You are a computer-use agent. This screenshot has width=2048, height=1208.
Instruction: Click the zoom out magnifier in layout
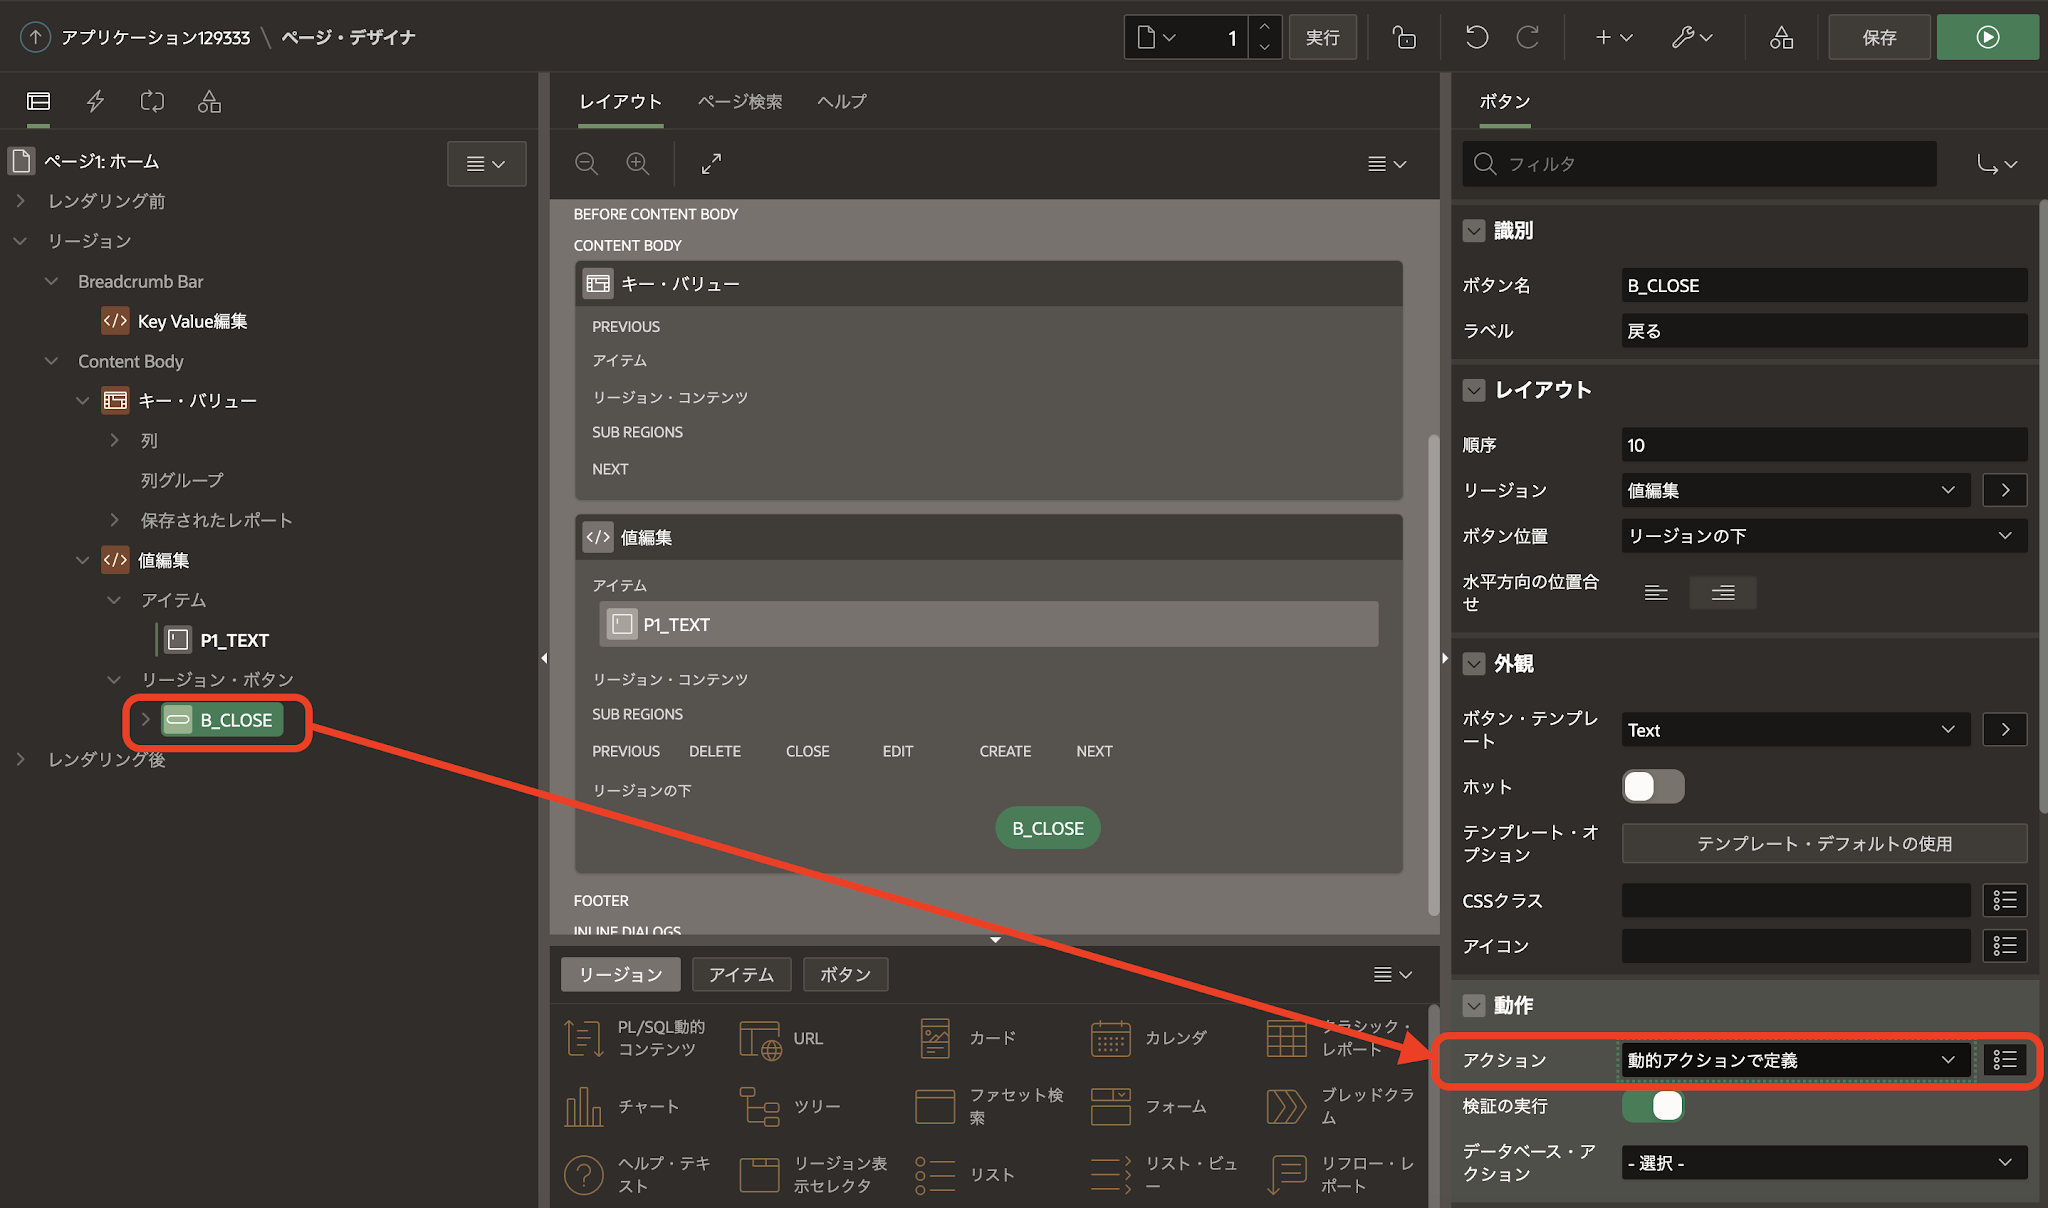tap(587, 164)
